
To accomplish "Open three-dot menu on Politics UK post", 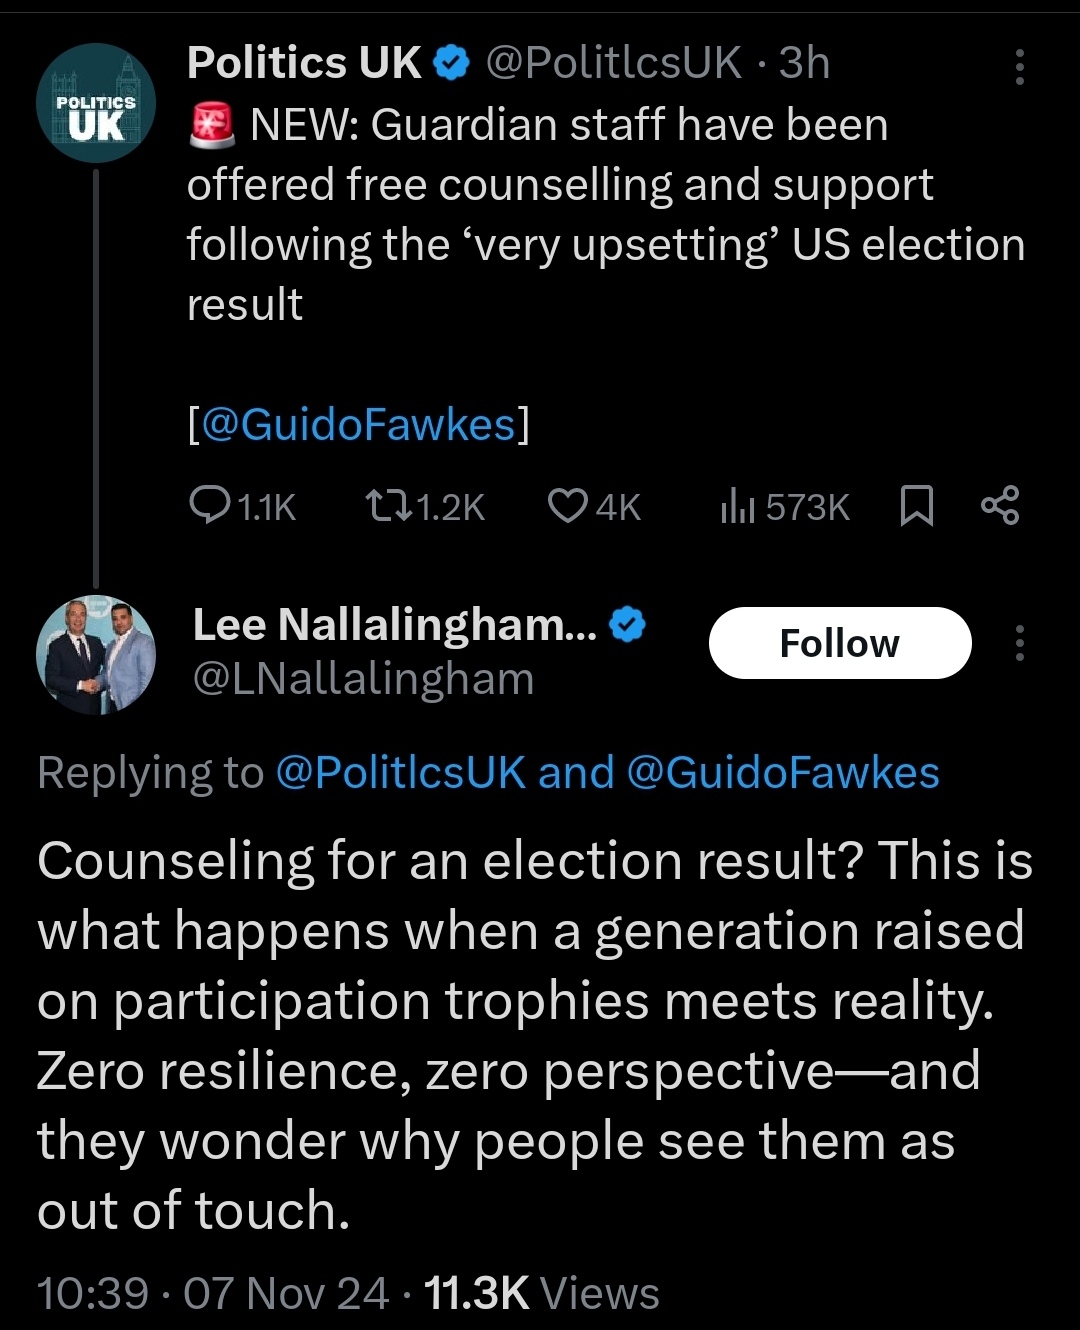I will click(1019, 66).
